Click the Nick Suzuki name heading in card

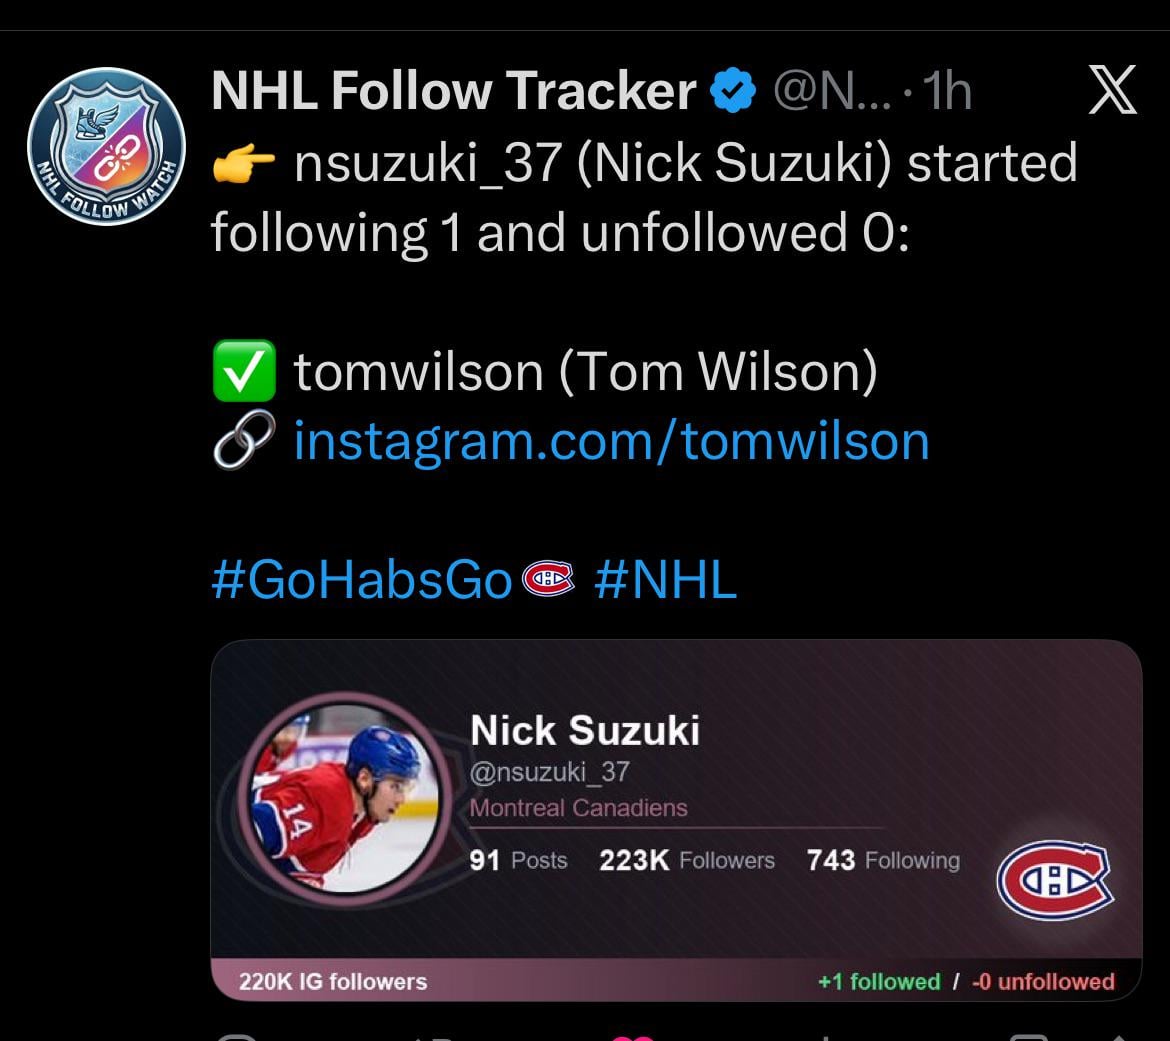585,730
